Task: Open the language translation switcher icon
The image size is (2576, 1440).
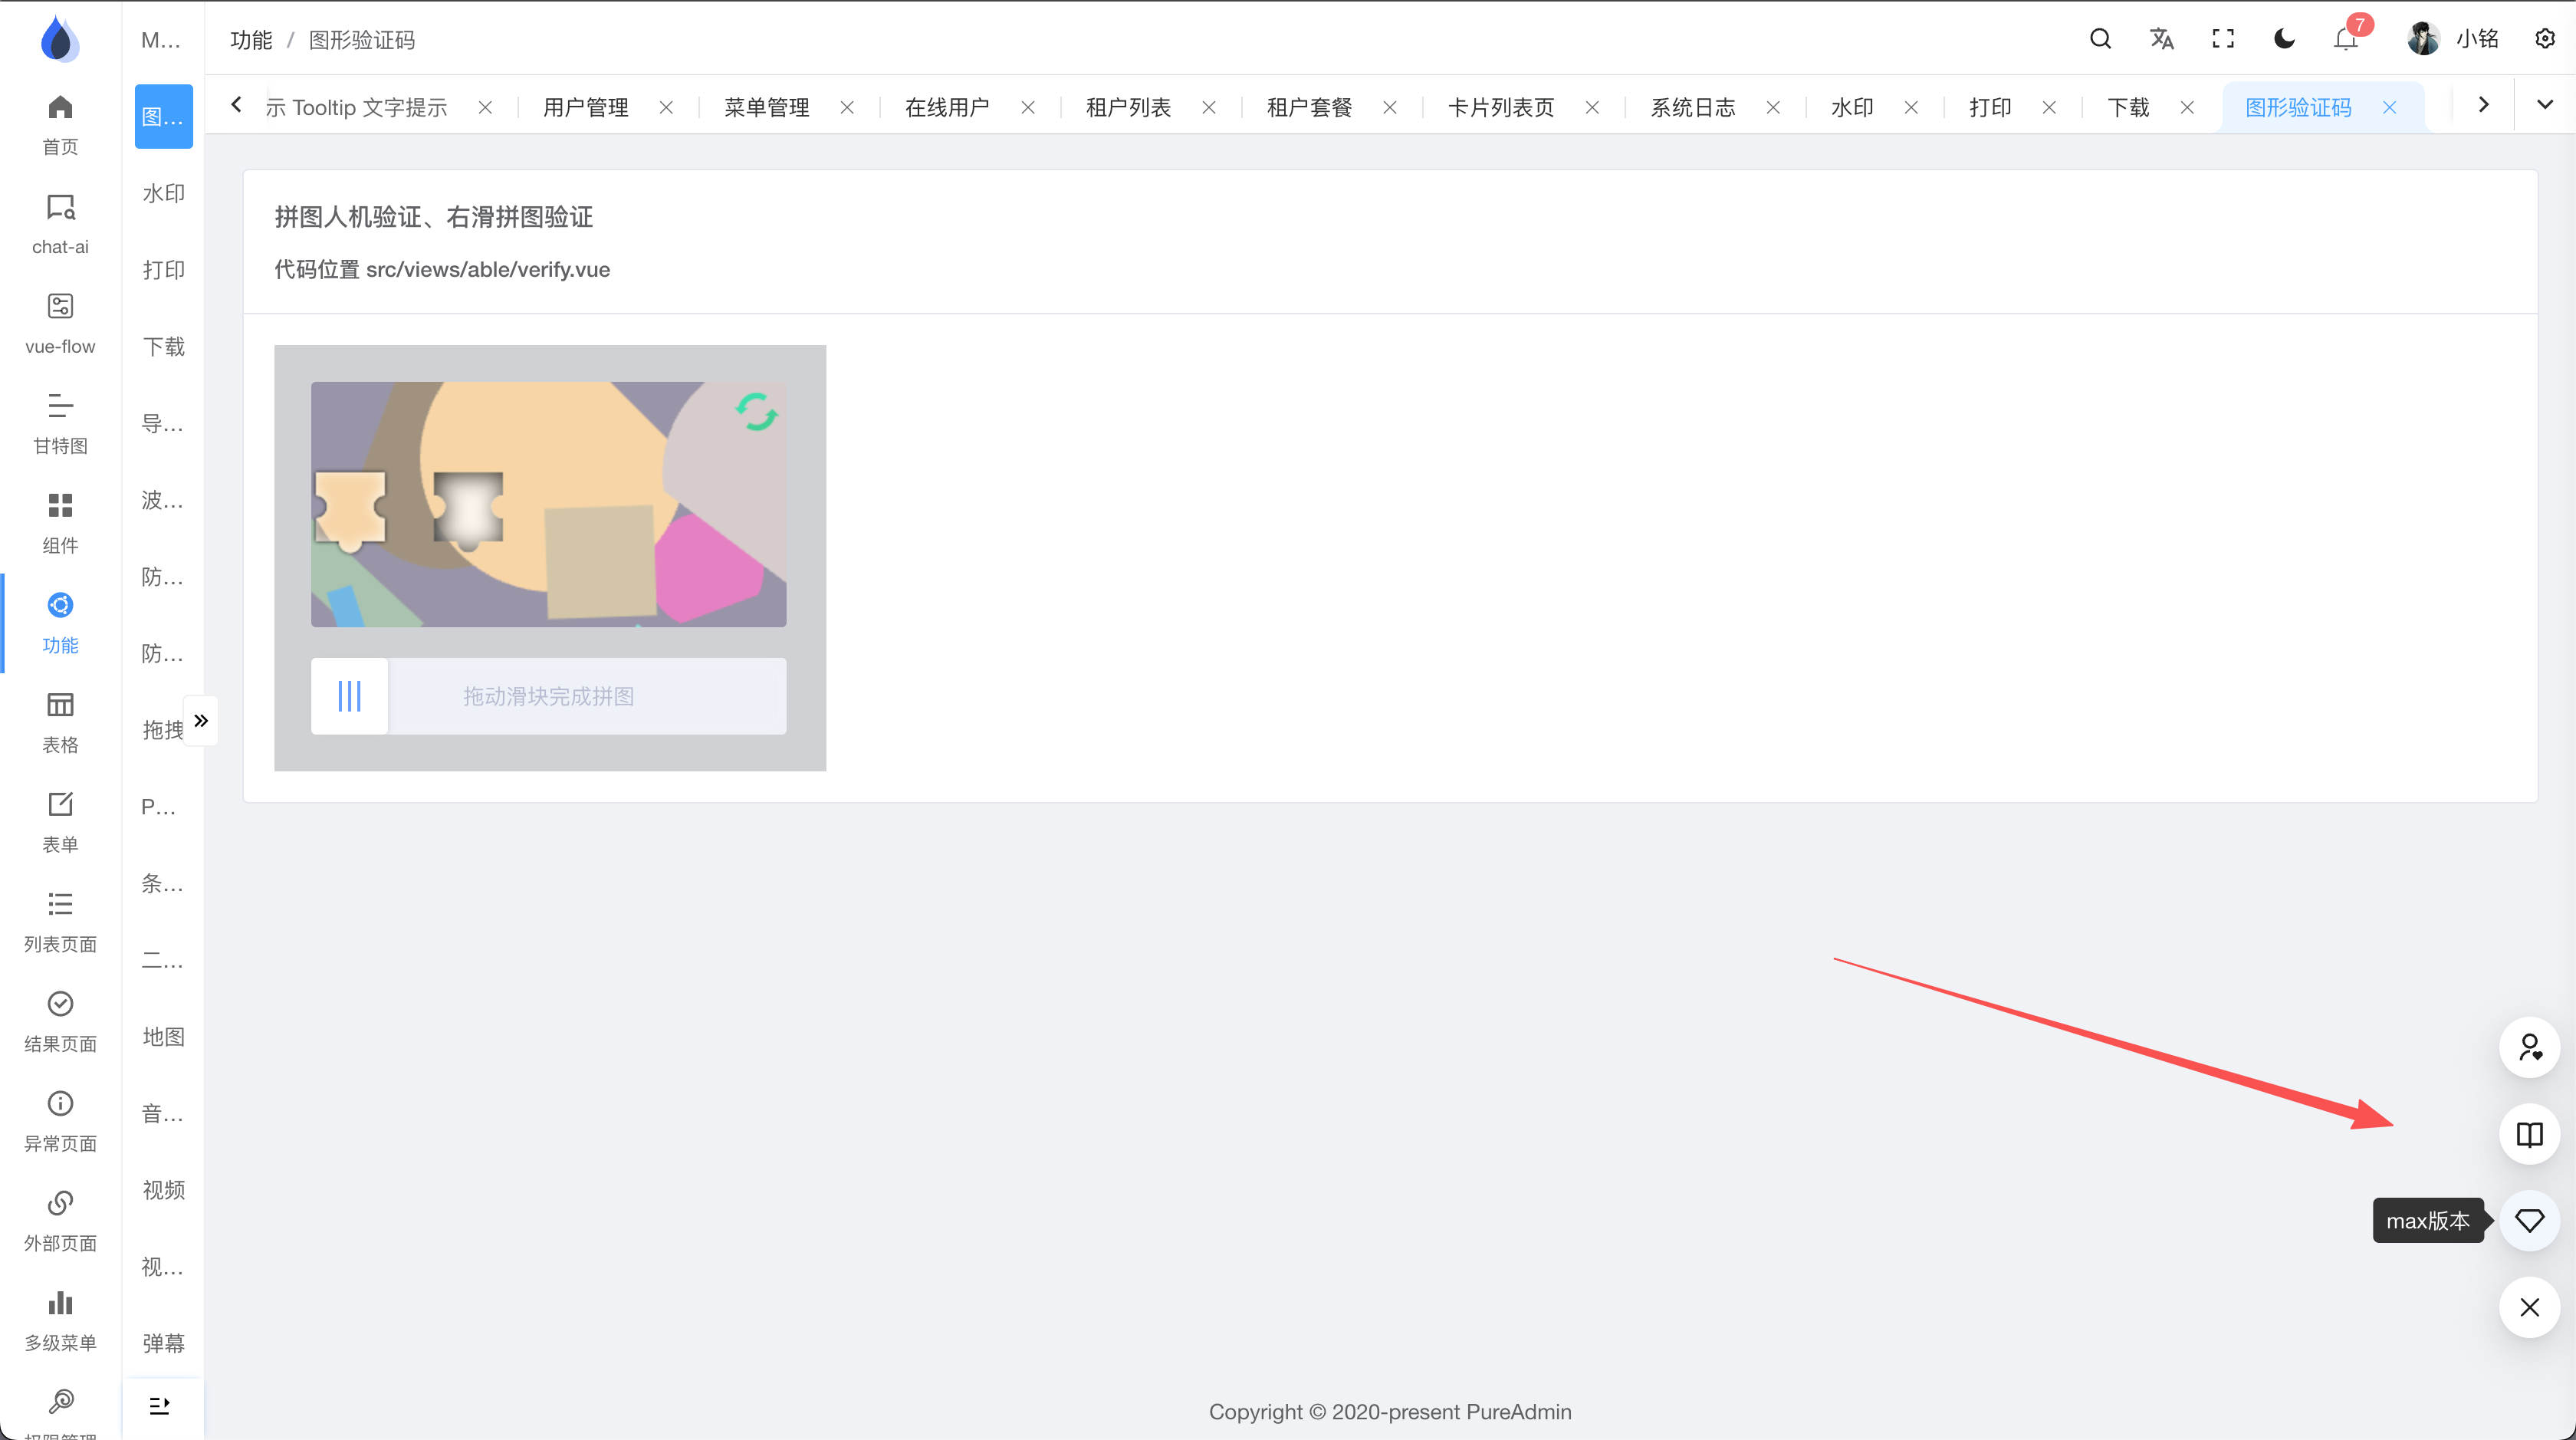Action: click(x=2161, y=39)
